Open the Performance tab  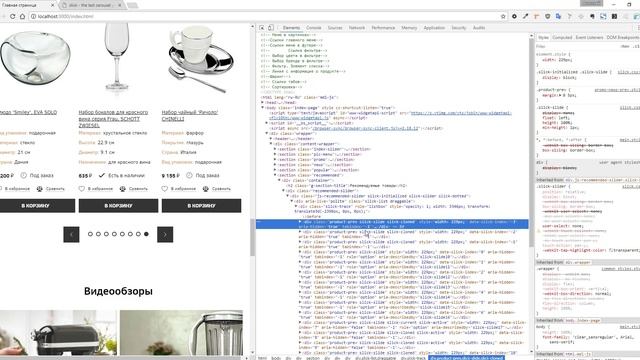[x=383, y=28]
